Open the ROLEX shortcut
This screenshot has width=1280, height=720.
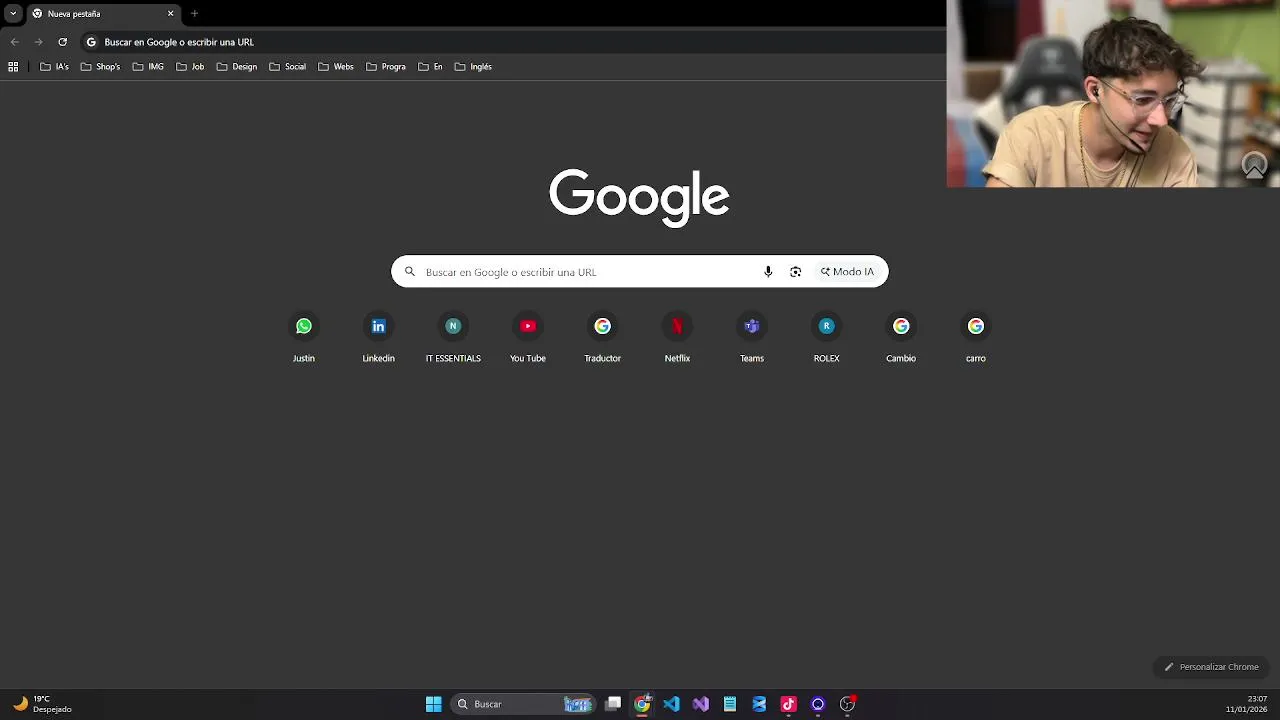(826, 337)
